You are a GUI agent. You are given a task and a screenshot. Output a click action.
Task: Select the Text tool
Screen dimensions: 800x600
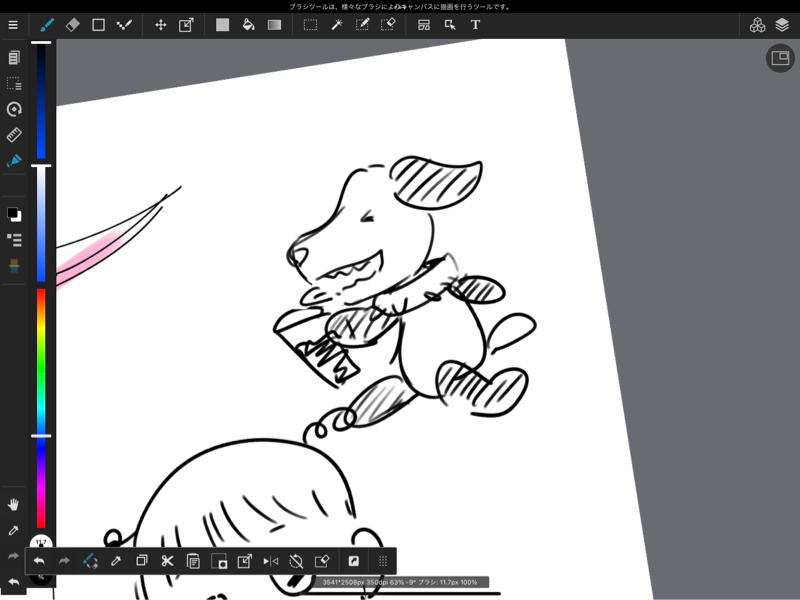click(475, 24)
